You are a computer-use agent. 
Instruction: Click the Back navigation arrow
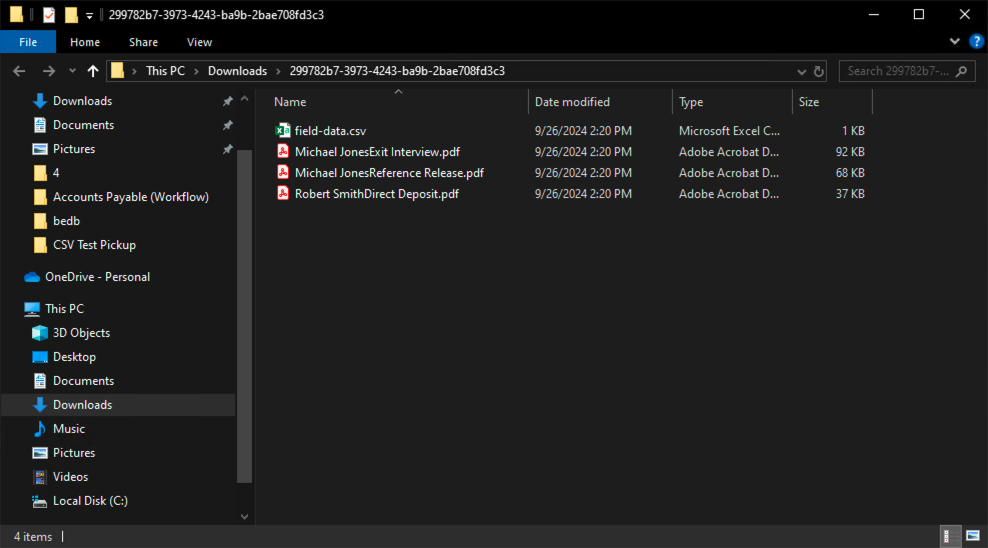tap(19, 71)
